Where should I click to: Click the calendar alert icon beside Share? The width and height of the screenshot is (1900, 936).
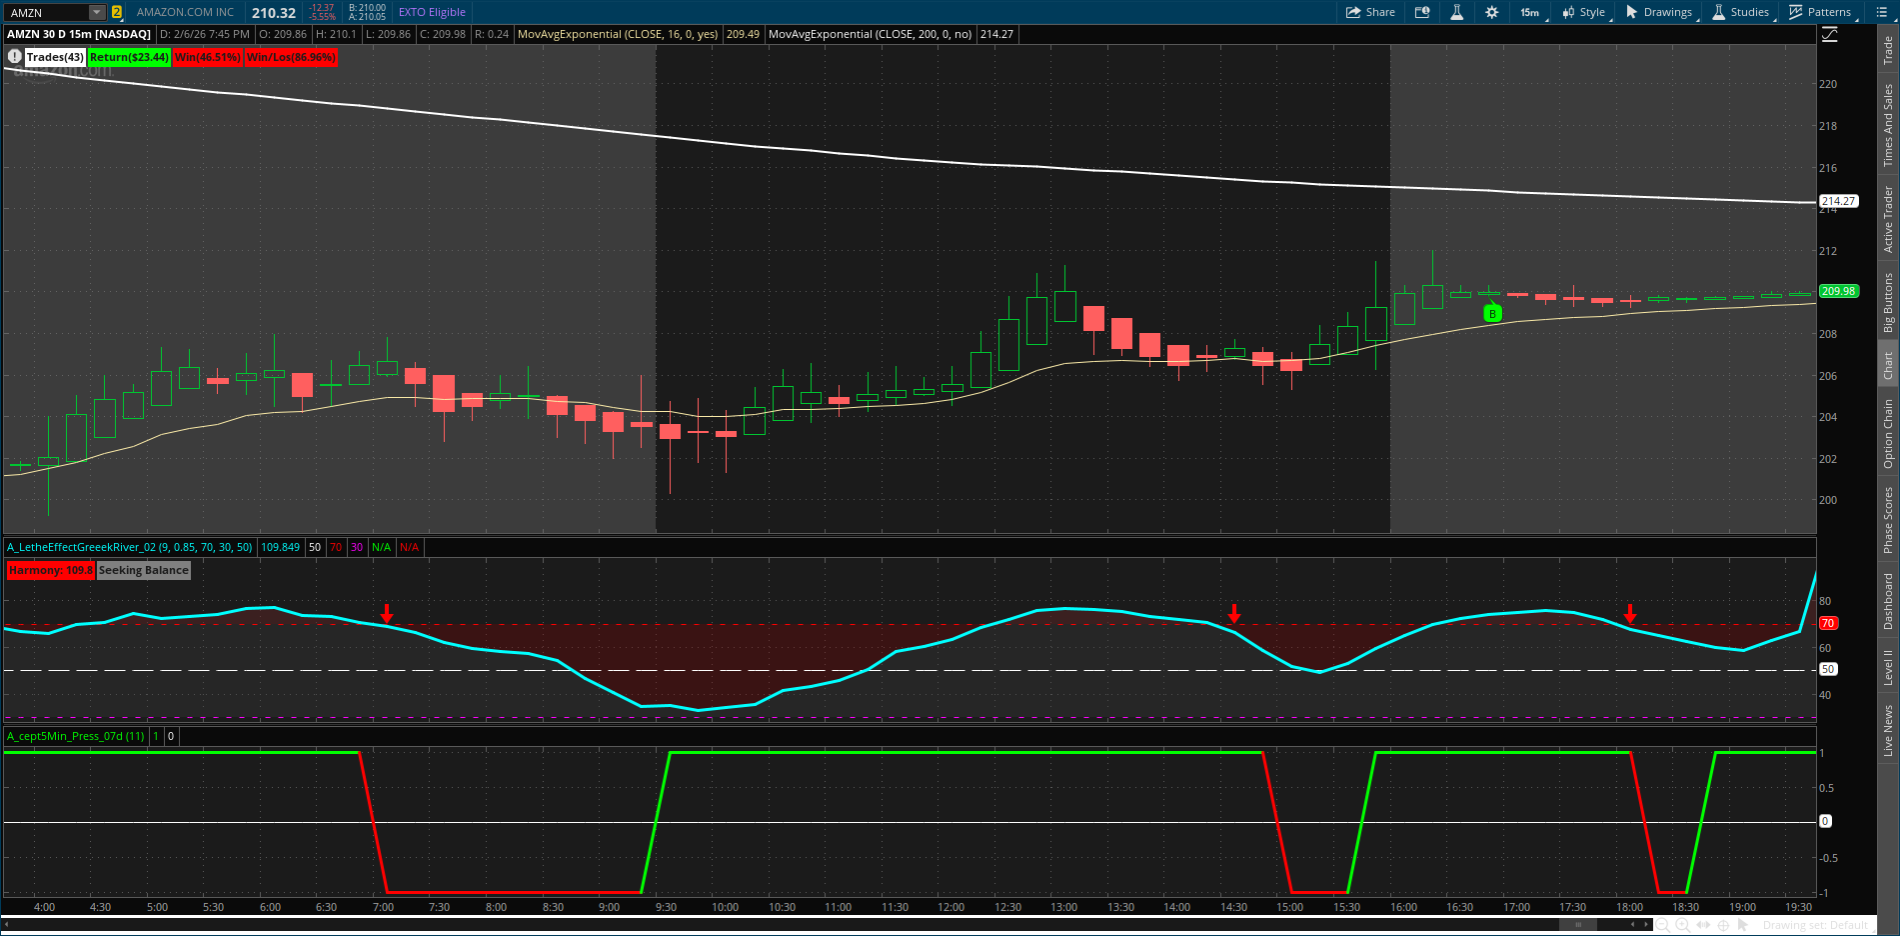(x=1422, y=12)
